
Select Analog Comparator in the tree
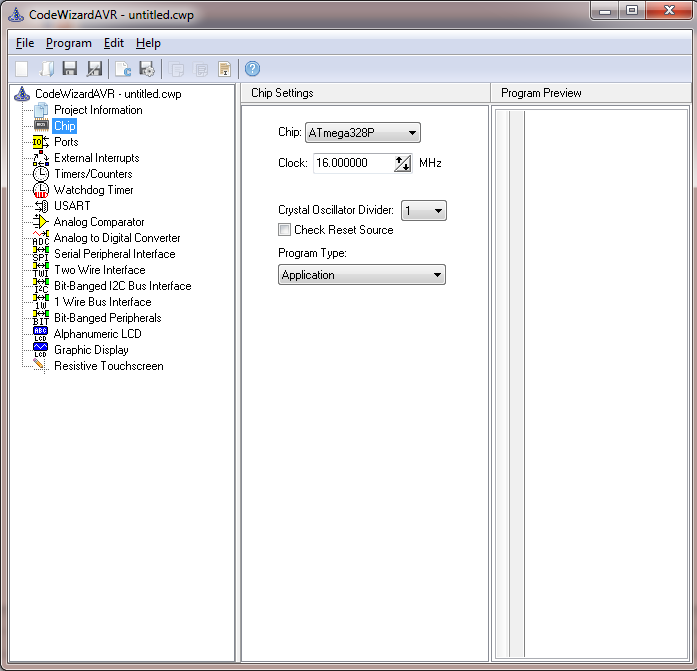click(x=99, y=222)
